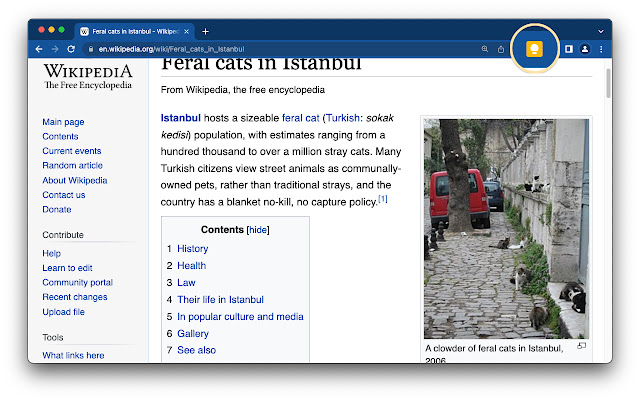Follow the feral cat hyperlink
This screenshot has width=640, height=400.
coord(301,117)
